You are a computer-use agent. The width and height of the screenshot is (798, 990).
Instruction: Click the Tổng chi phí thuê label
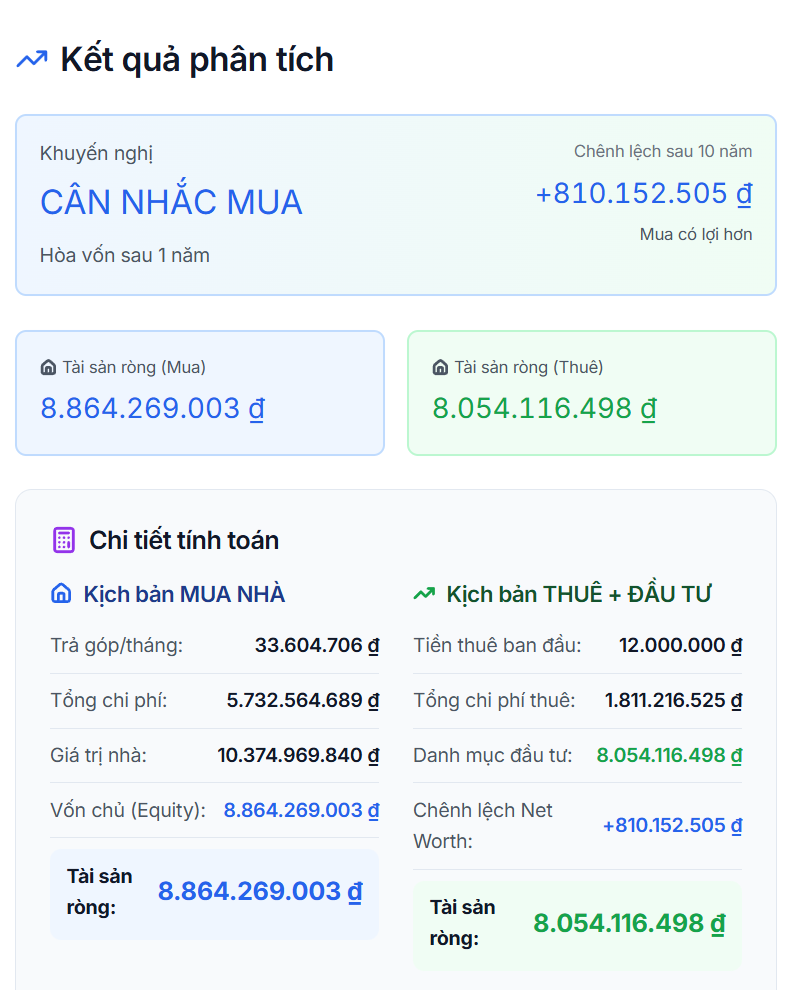coord(494,700)
